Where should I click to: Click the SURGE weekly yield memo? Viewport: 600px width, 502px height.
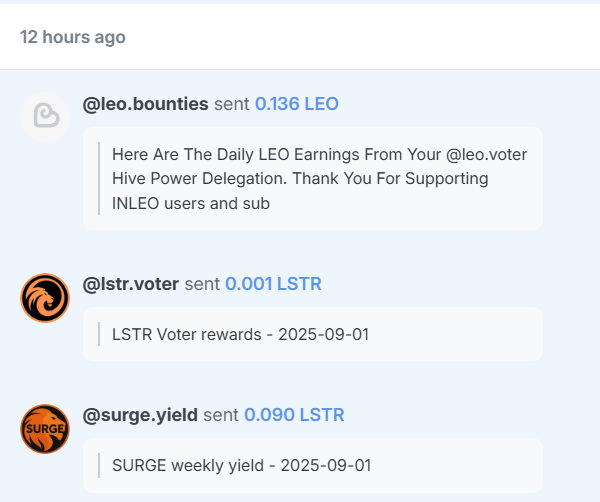click(x=313, y=465)
